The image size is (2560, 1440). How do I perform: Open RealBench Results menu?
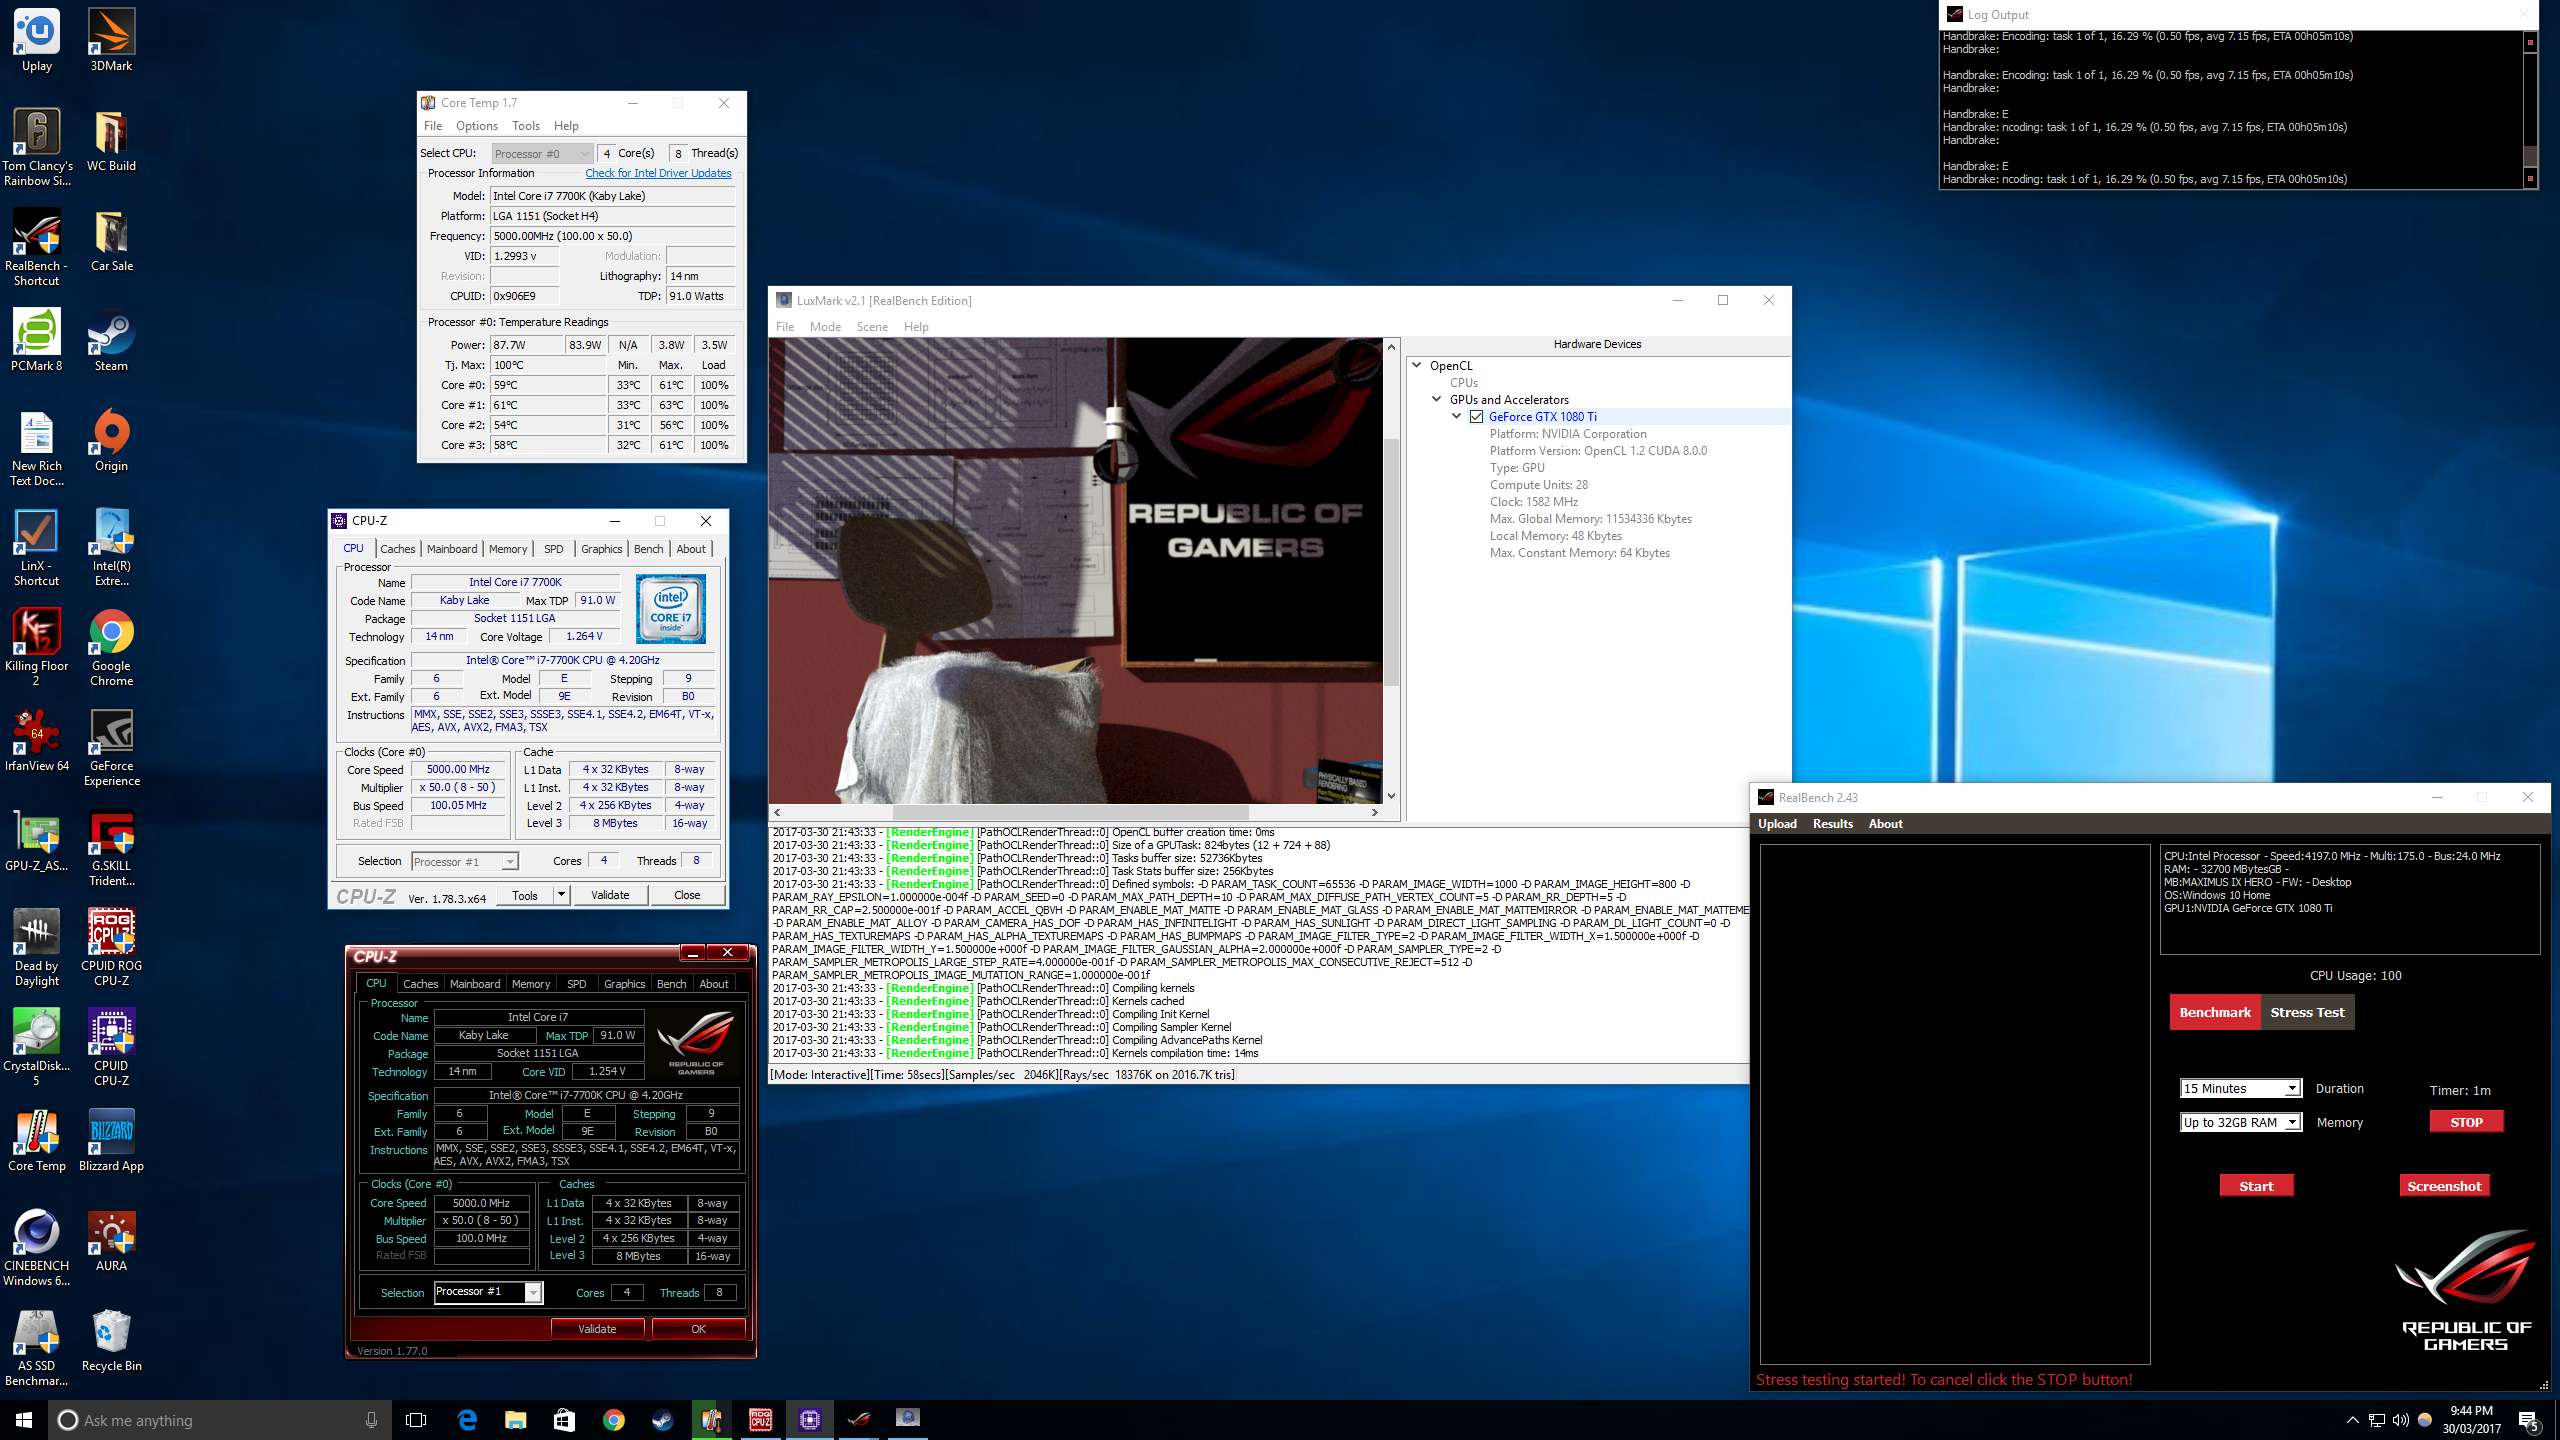pos(1832,824)
